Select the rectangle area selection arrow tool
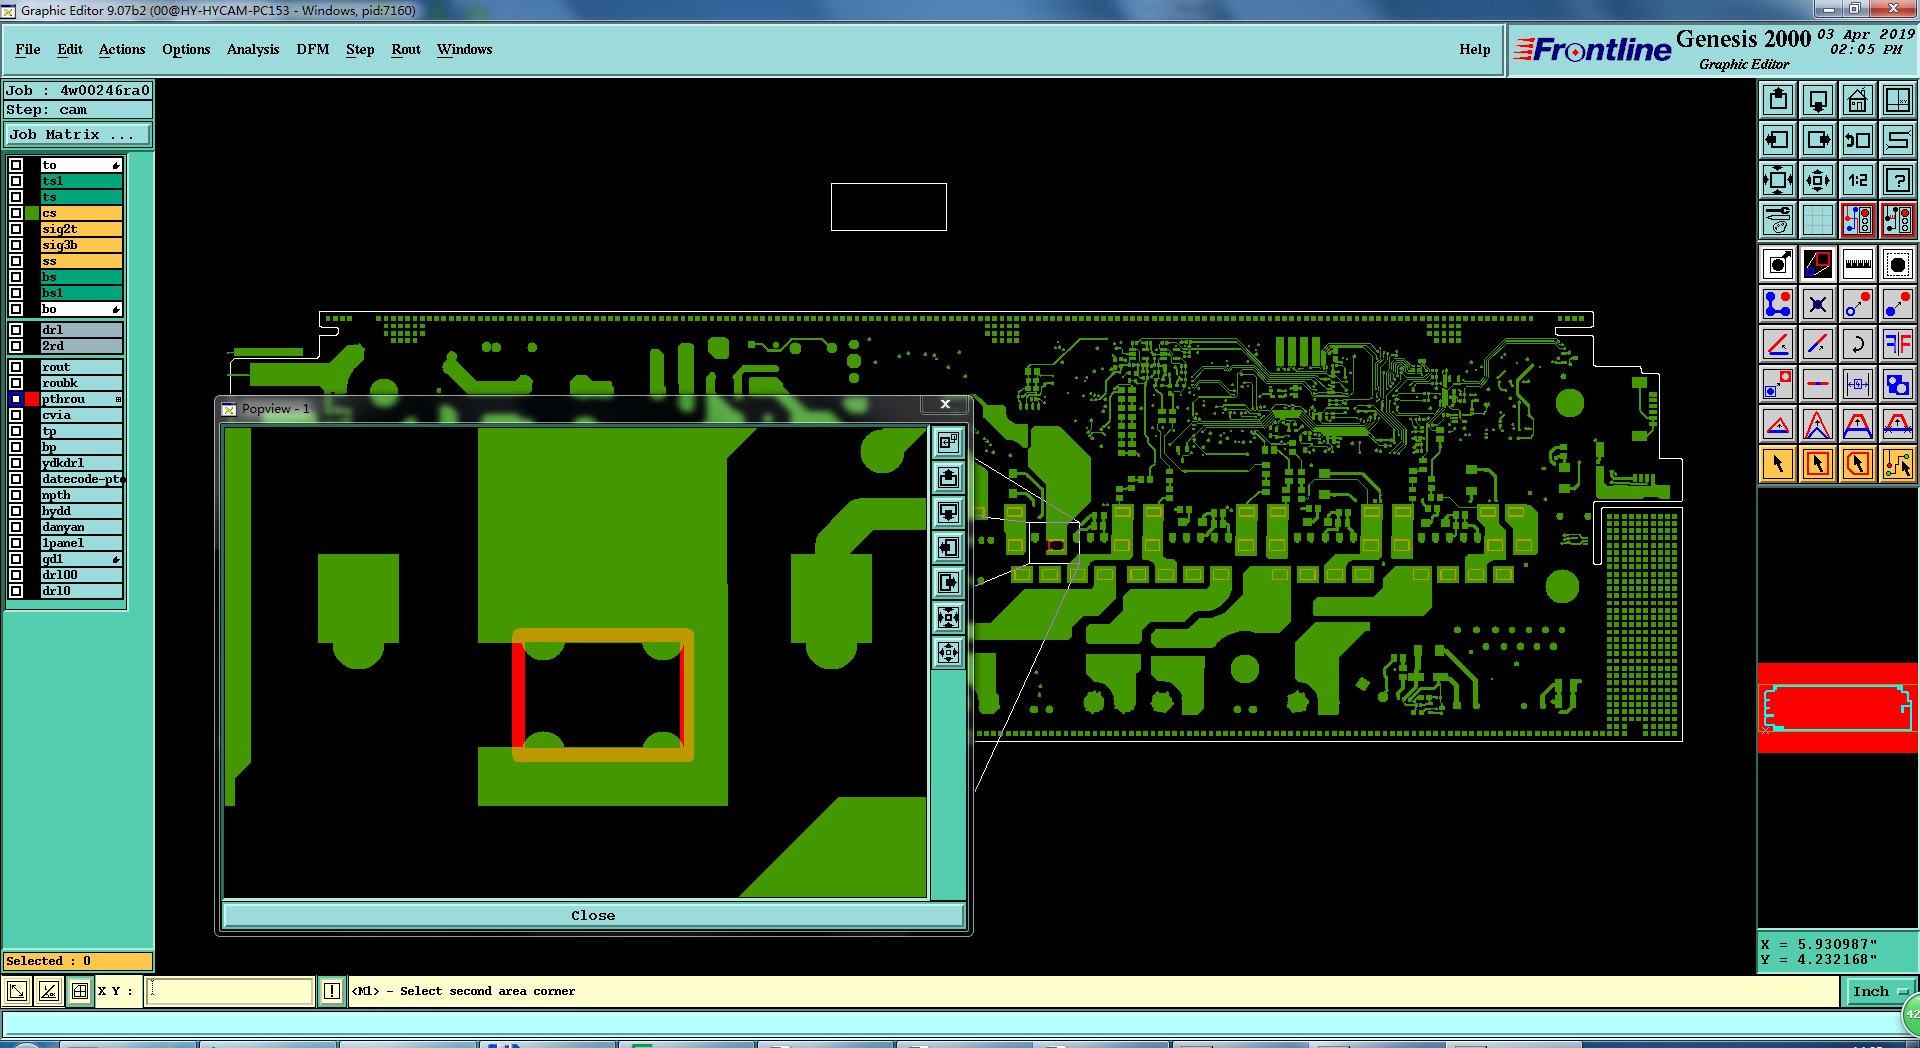The height and width of the screenshot is (1048, 1920). pos(1818,464)
